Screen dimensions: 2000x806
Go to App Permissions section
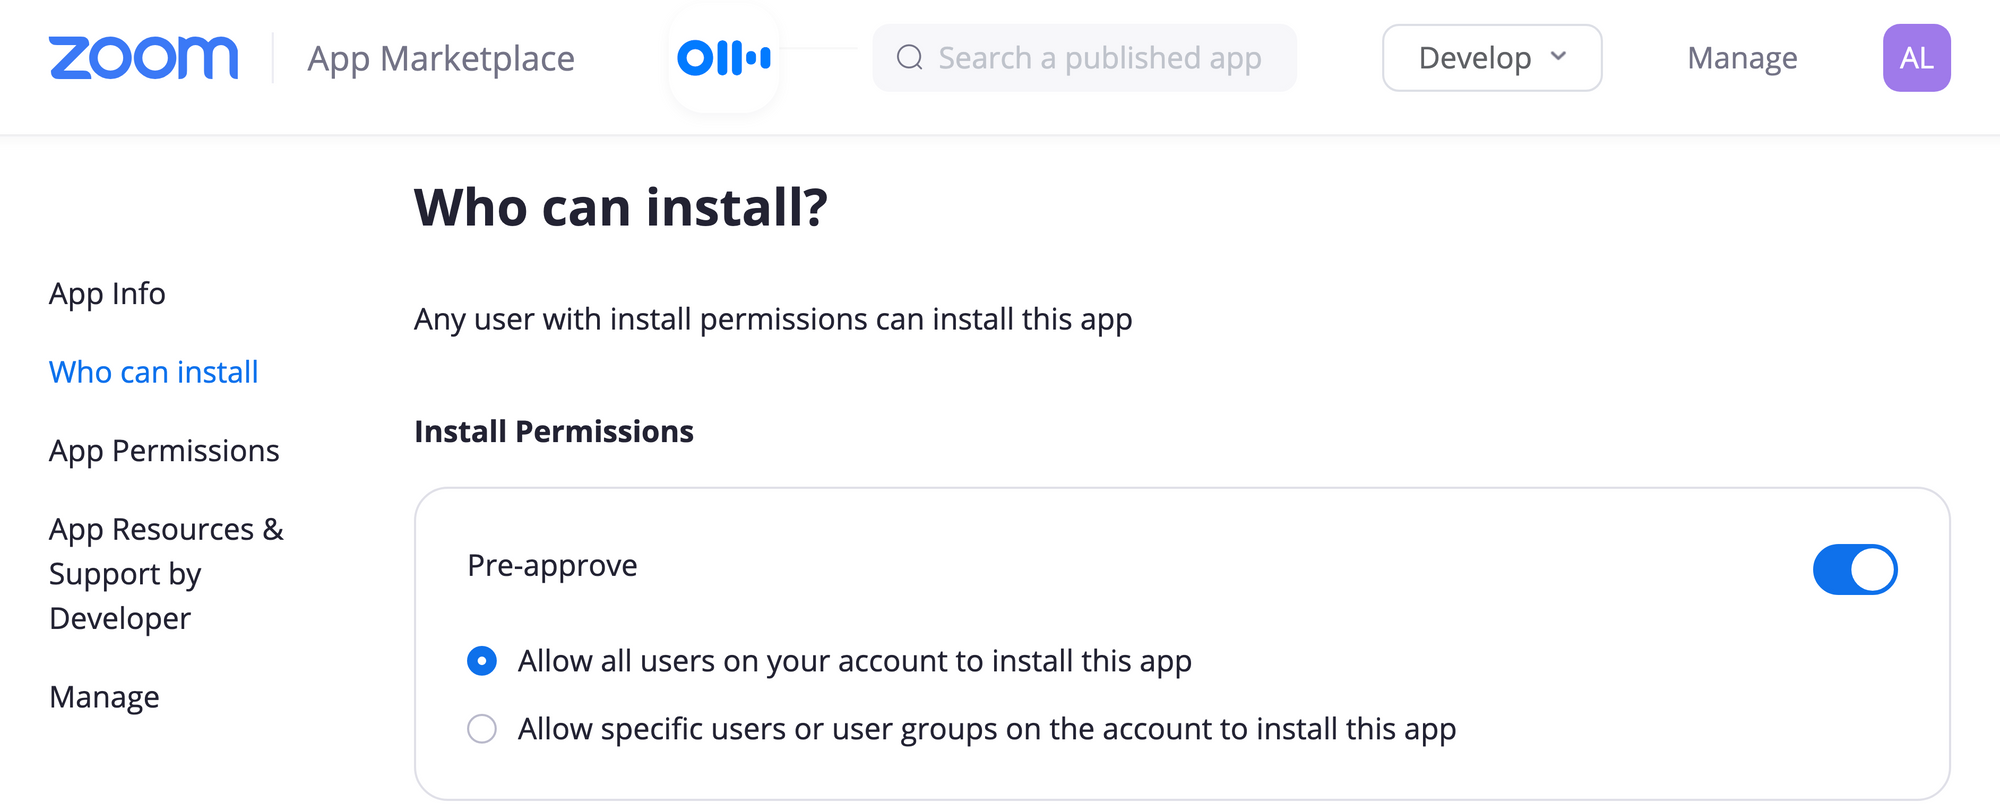164,451
